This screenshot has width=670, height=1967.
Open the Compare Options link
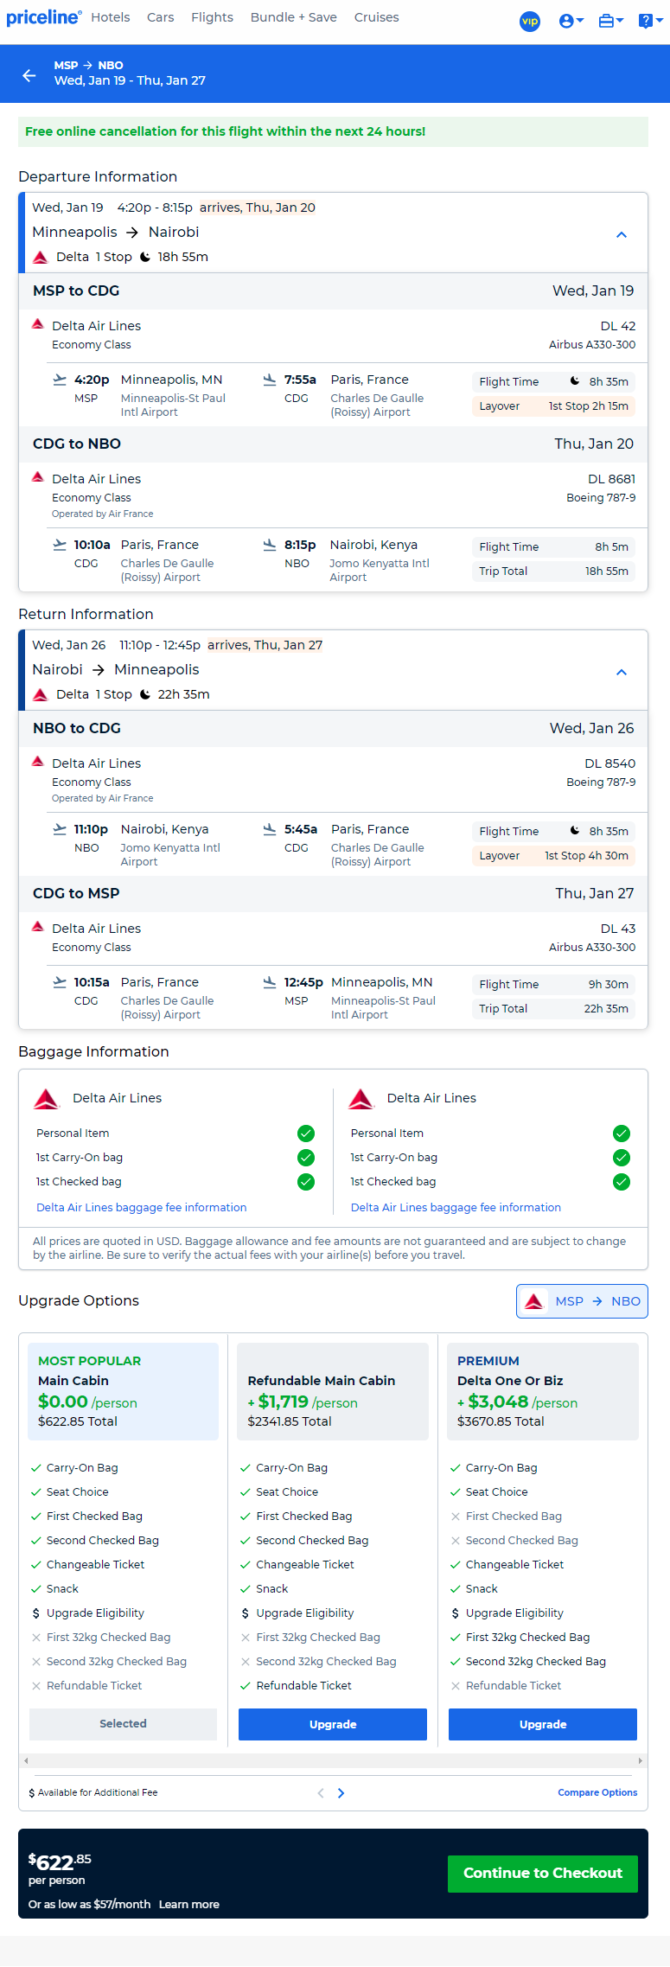point(597,1792)
